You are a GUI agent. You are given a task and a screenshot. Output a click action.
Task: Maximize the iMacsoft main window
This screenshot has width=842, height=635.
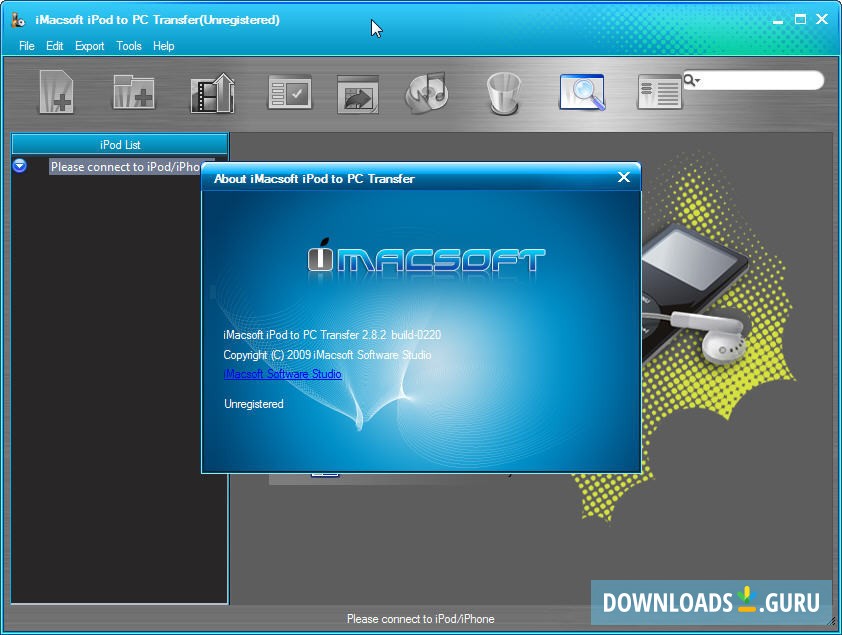800,19
